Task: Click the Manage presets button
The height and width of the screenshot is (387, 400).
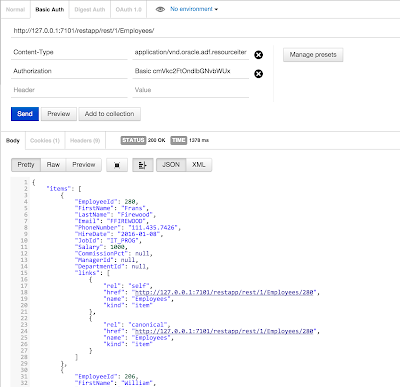Action: pyautogui.click(x=313, y=55)
